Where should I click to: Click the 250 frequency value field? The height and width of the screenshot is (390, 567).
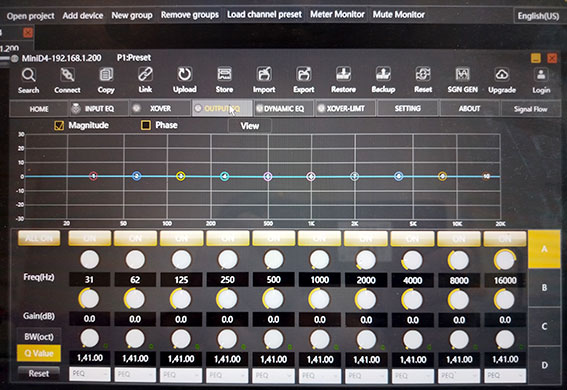227,280
